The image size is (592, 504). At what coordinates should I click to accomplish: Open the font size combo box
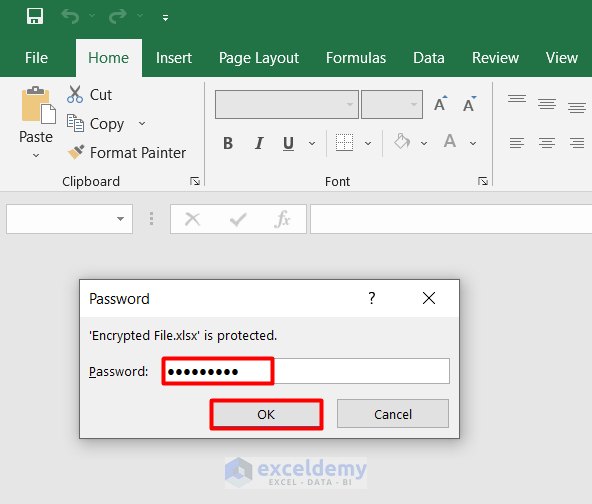click(x=392, y=104)
